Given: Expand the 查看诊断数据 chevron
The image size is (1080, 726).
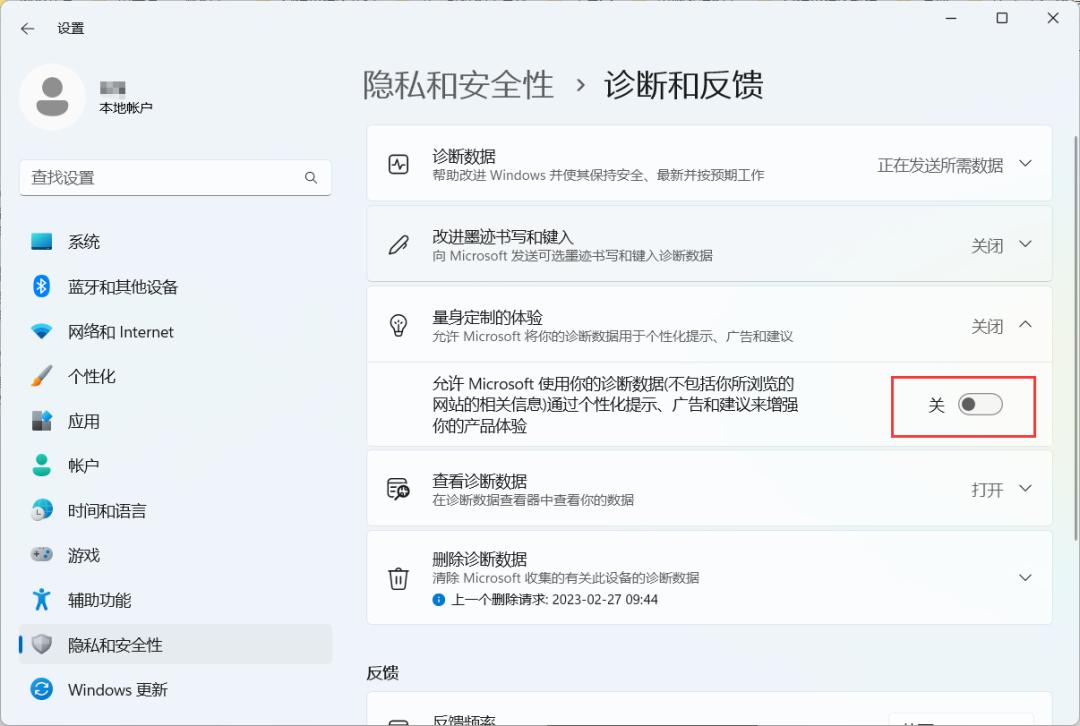Looking at the screenshot, I should pos(1026,489).
